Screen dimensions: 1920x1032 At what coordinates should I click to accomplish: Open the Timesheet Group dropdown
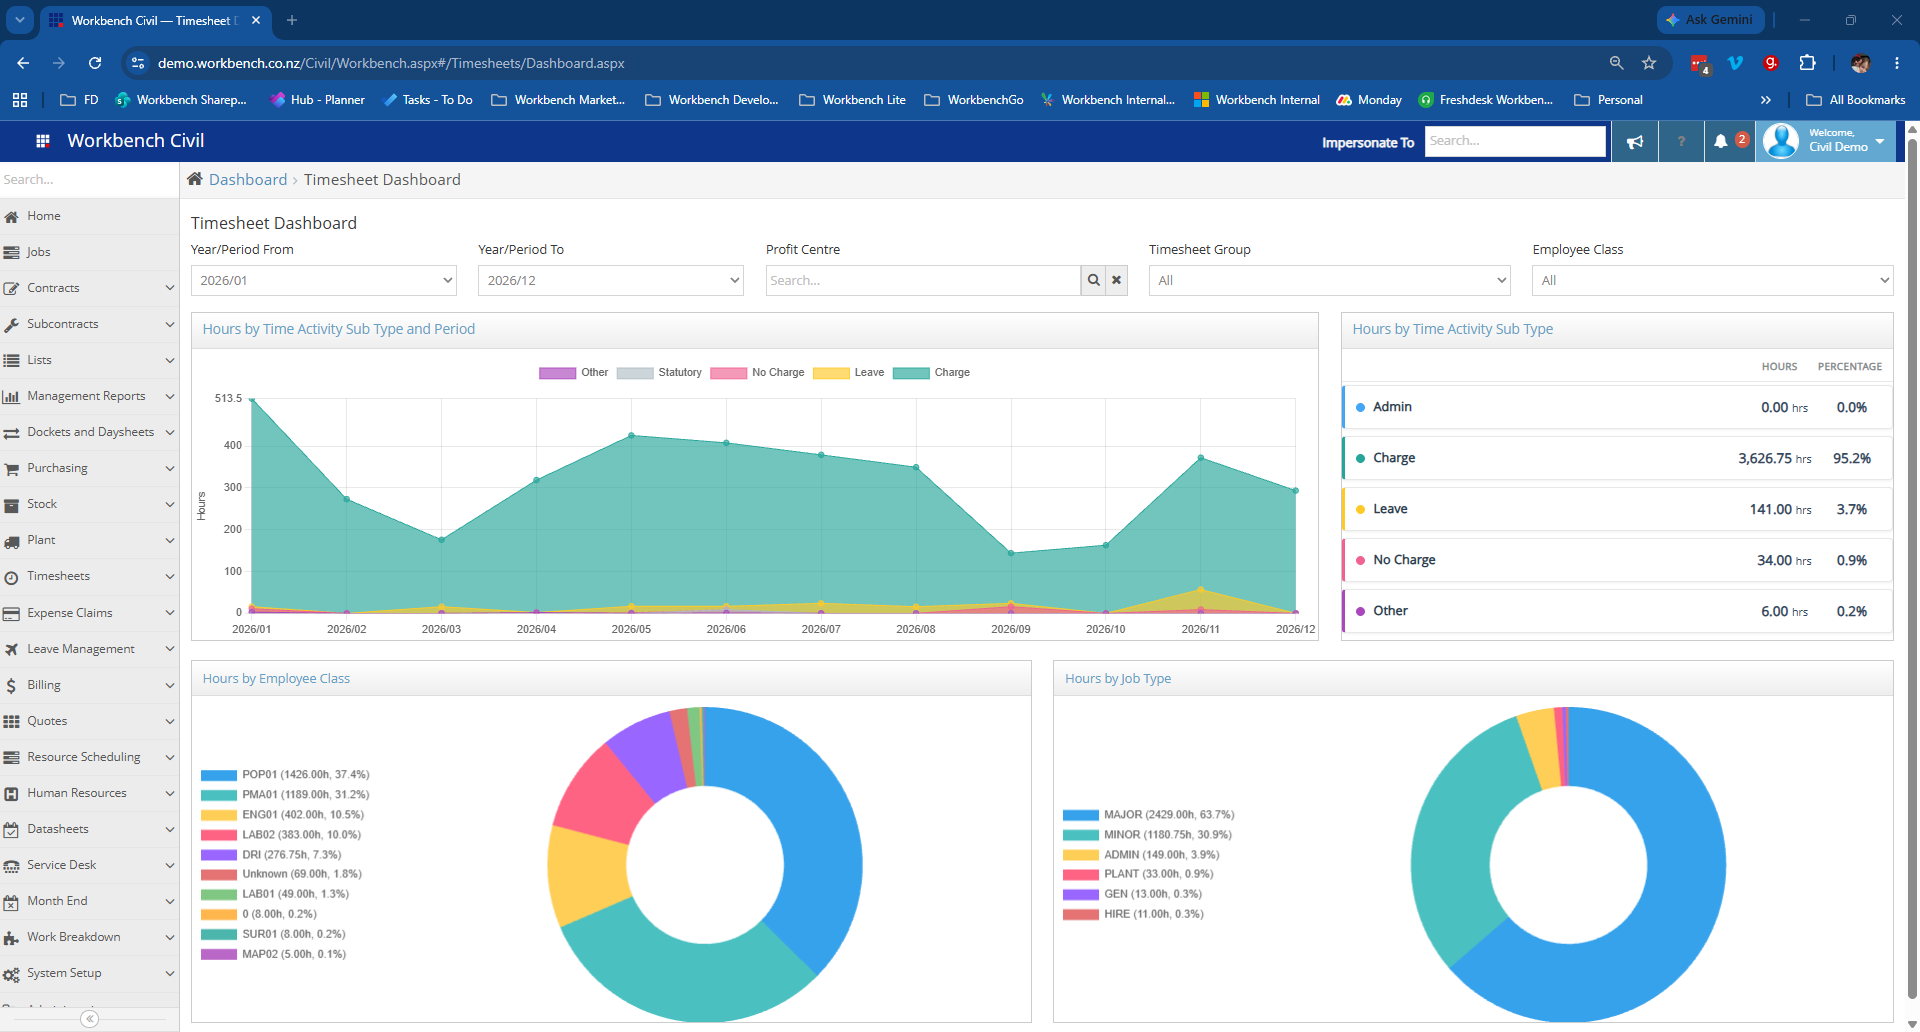[x=1330, y=280]
